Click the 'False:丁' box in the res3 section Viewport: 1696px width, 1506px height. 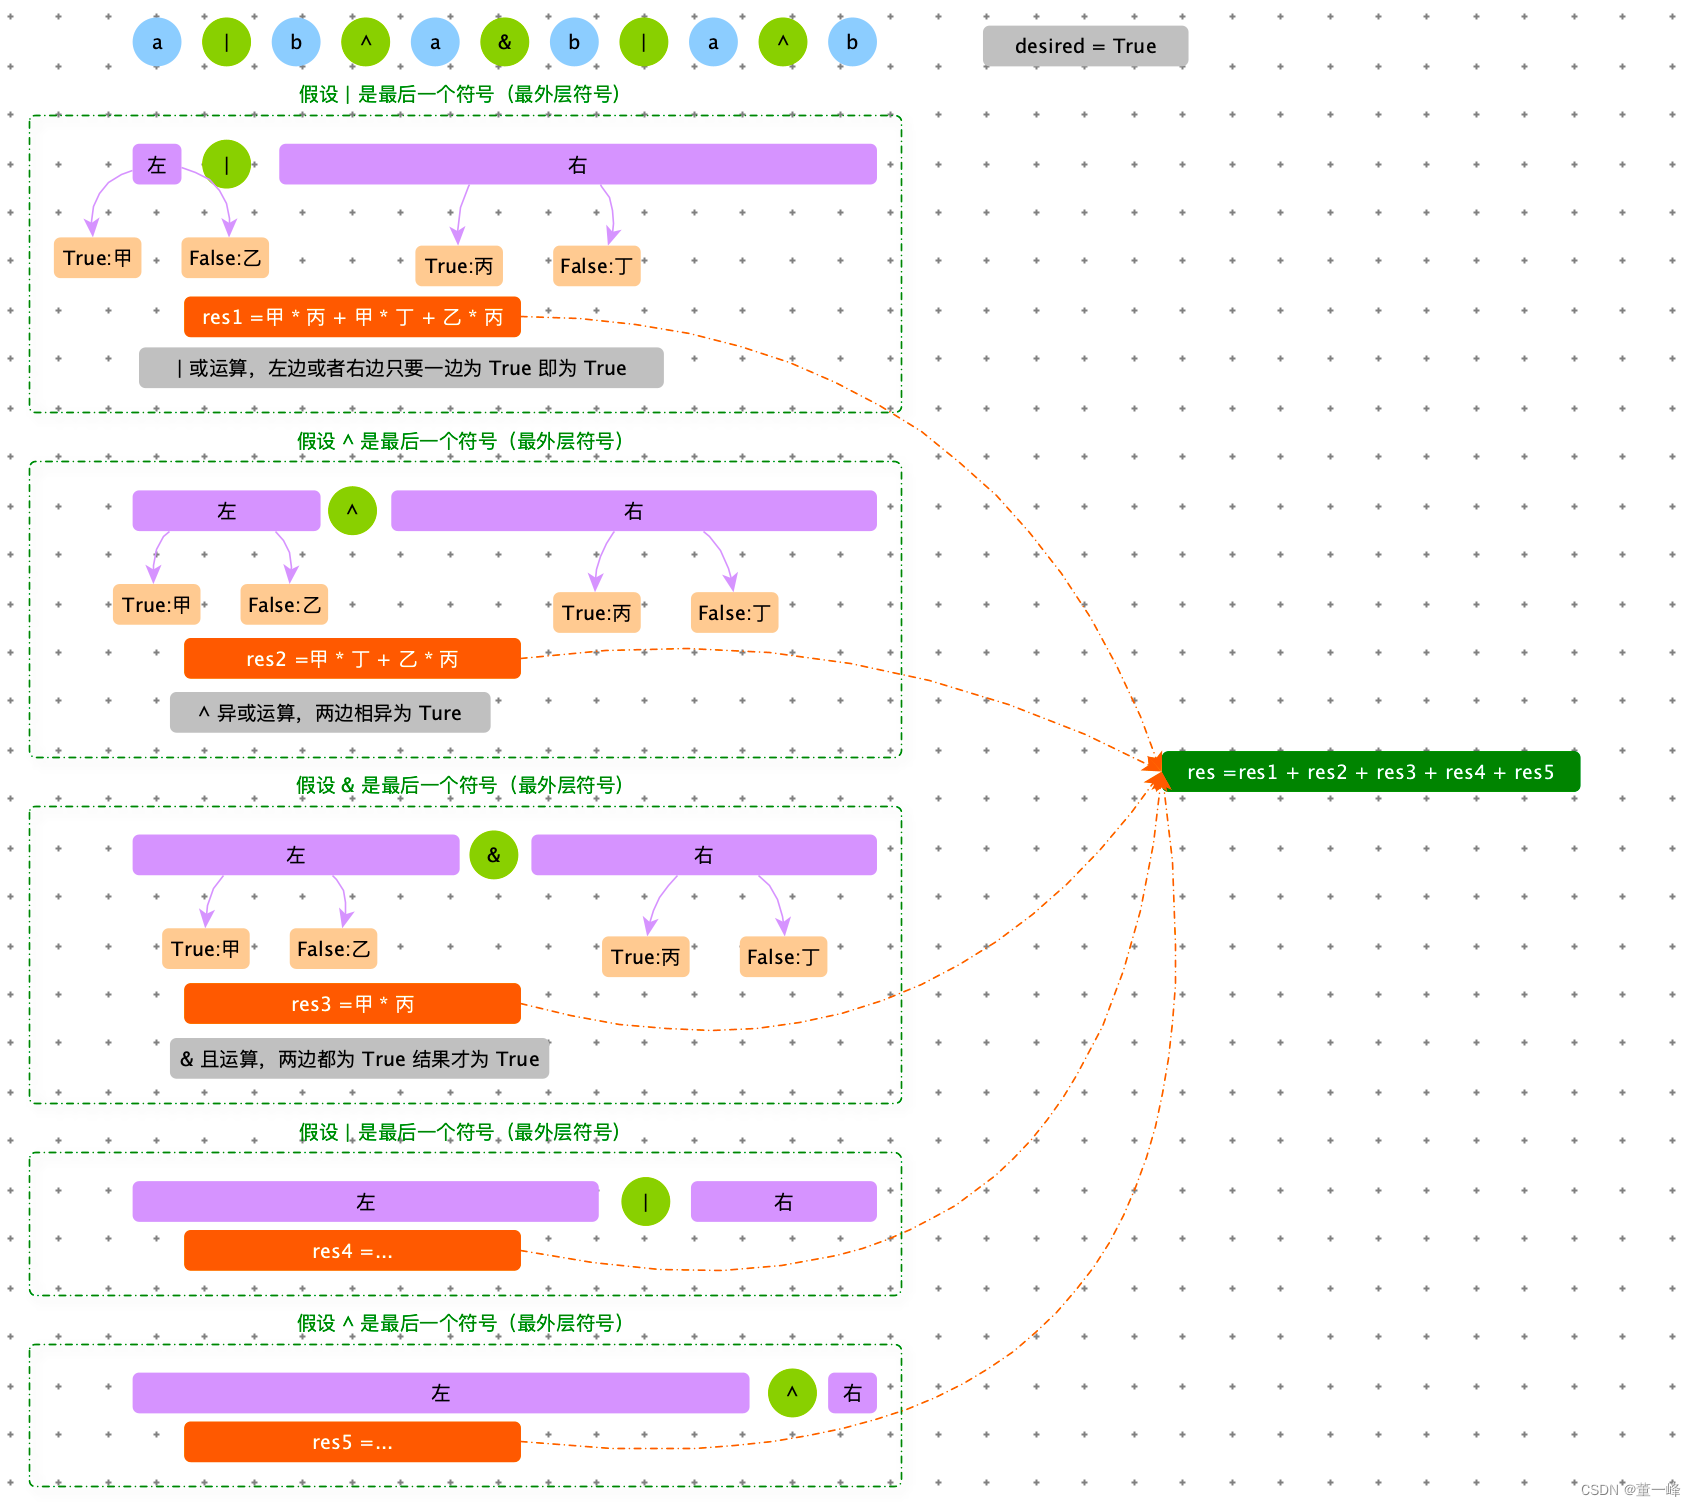pos(783,957)
